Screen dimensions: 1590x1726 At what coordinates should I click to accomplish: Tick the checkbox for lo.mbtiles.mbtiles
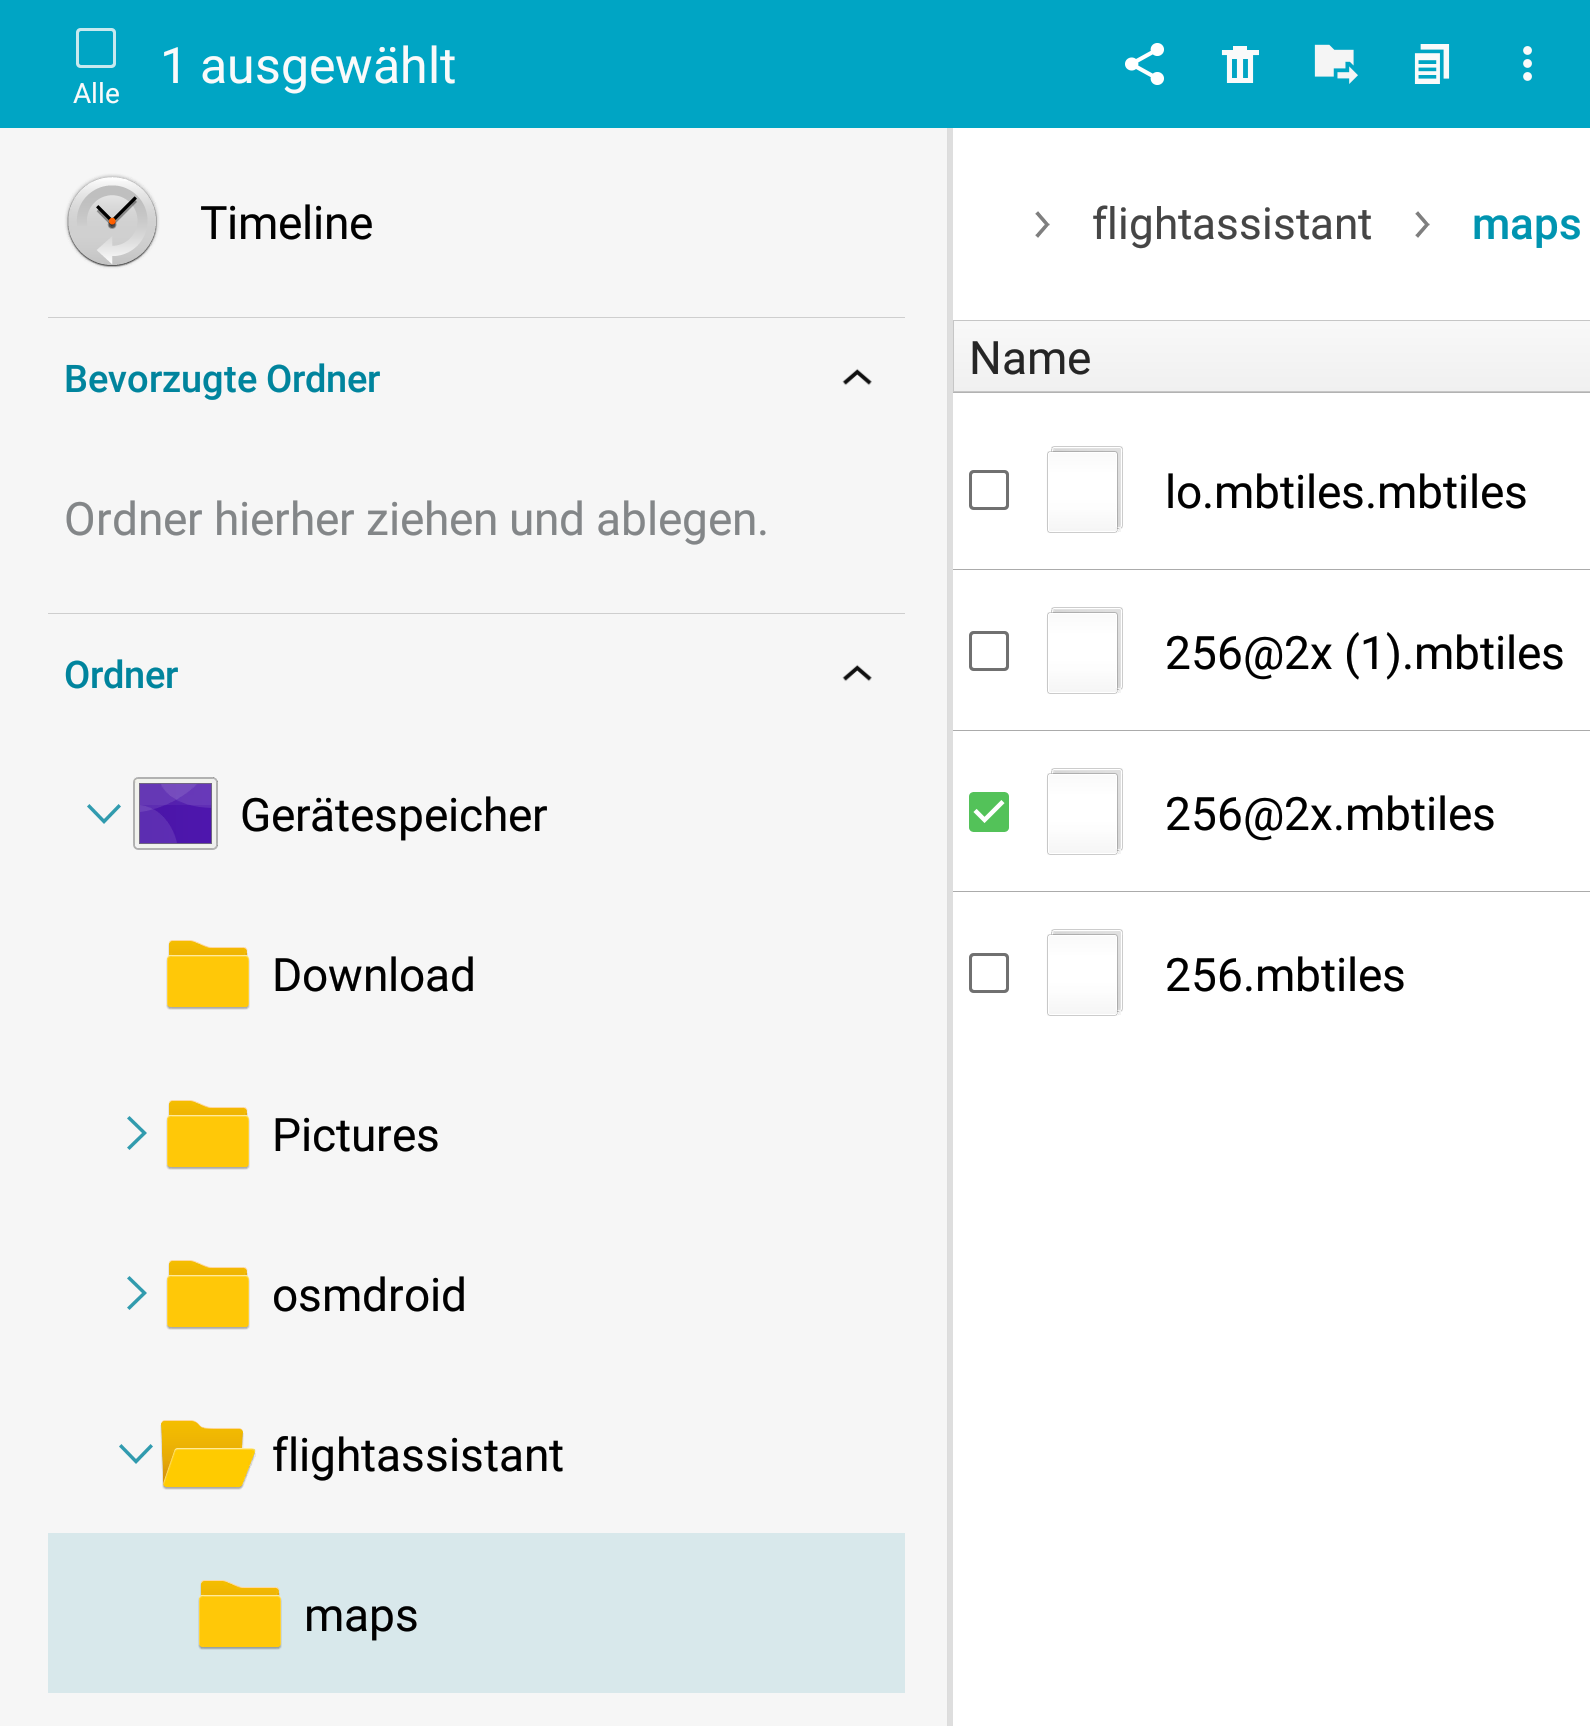pos(989,490)
